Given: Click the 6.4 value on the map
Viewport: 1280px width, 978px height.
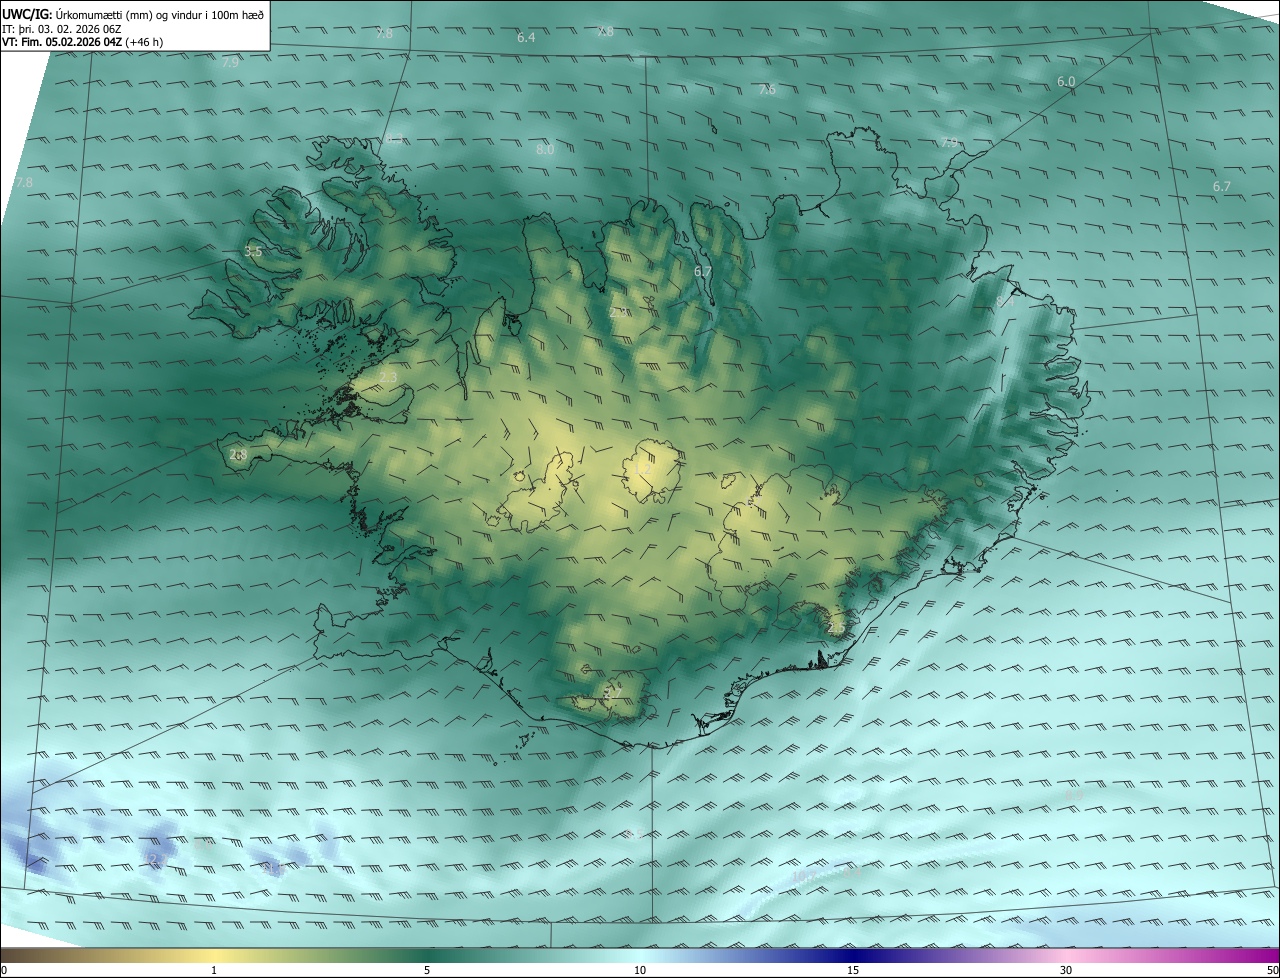Looking at the screenshot, I should (526, 37).
